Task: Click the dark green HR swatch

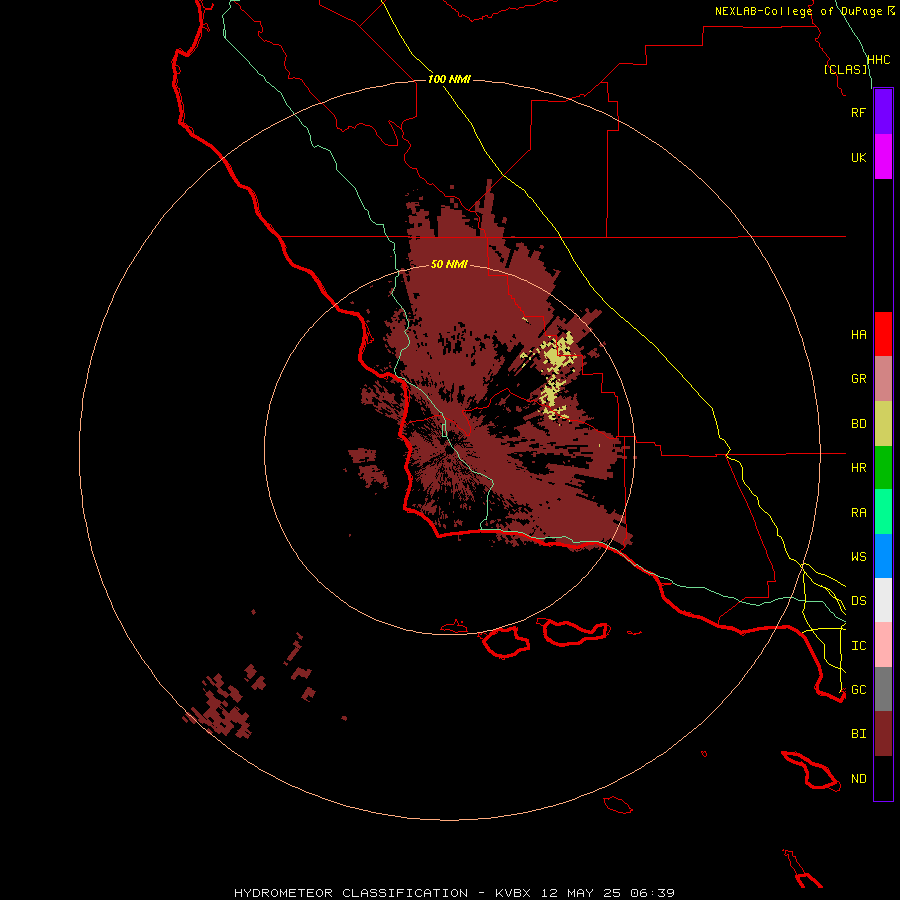Action: pos(883,468)
